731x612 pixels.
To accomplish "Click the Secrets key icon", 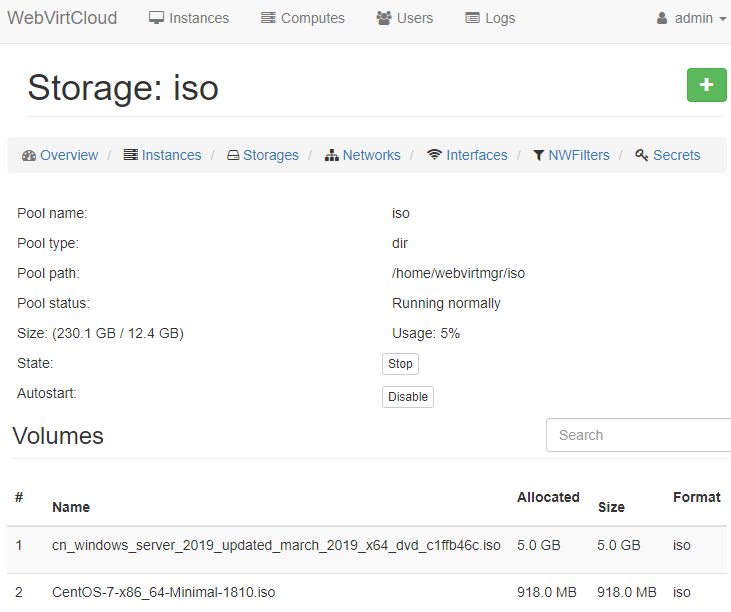I will 641,155.
